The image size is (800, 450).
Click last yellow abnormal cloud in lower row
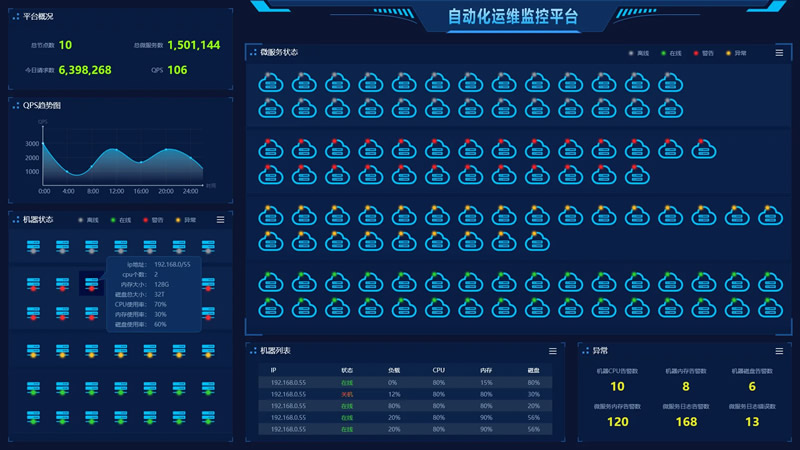(537, 241)
